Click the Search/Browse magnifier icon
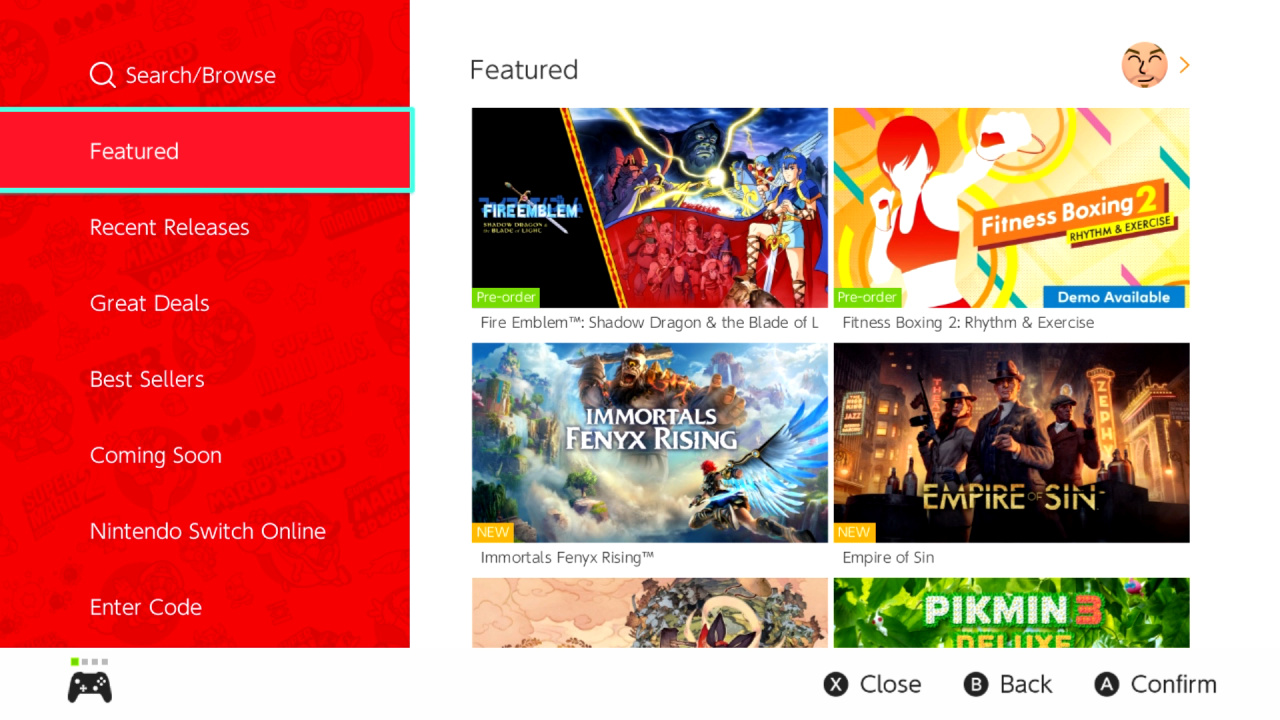This screenshot has height=720, width=1280. (102, 75)
